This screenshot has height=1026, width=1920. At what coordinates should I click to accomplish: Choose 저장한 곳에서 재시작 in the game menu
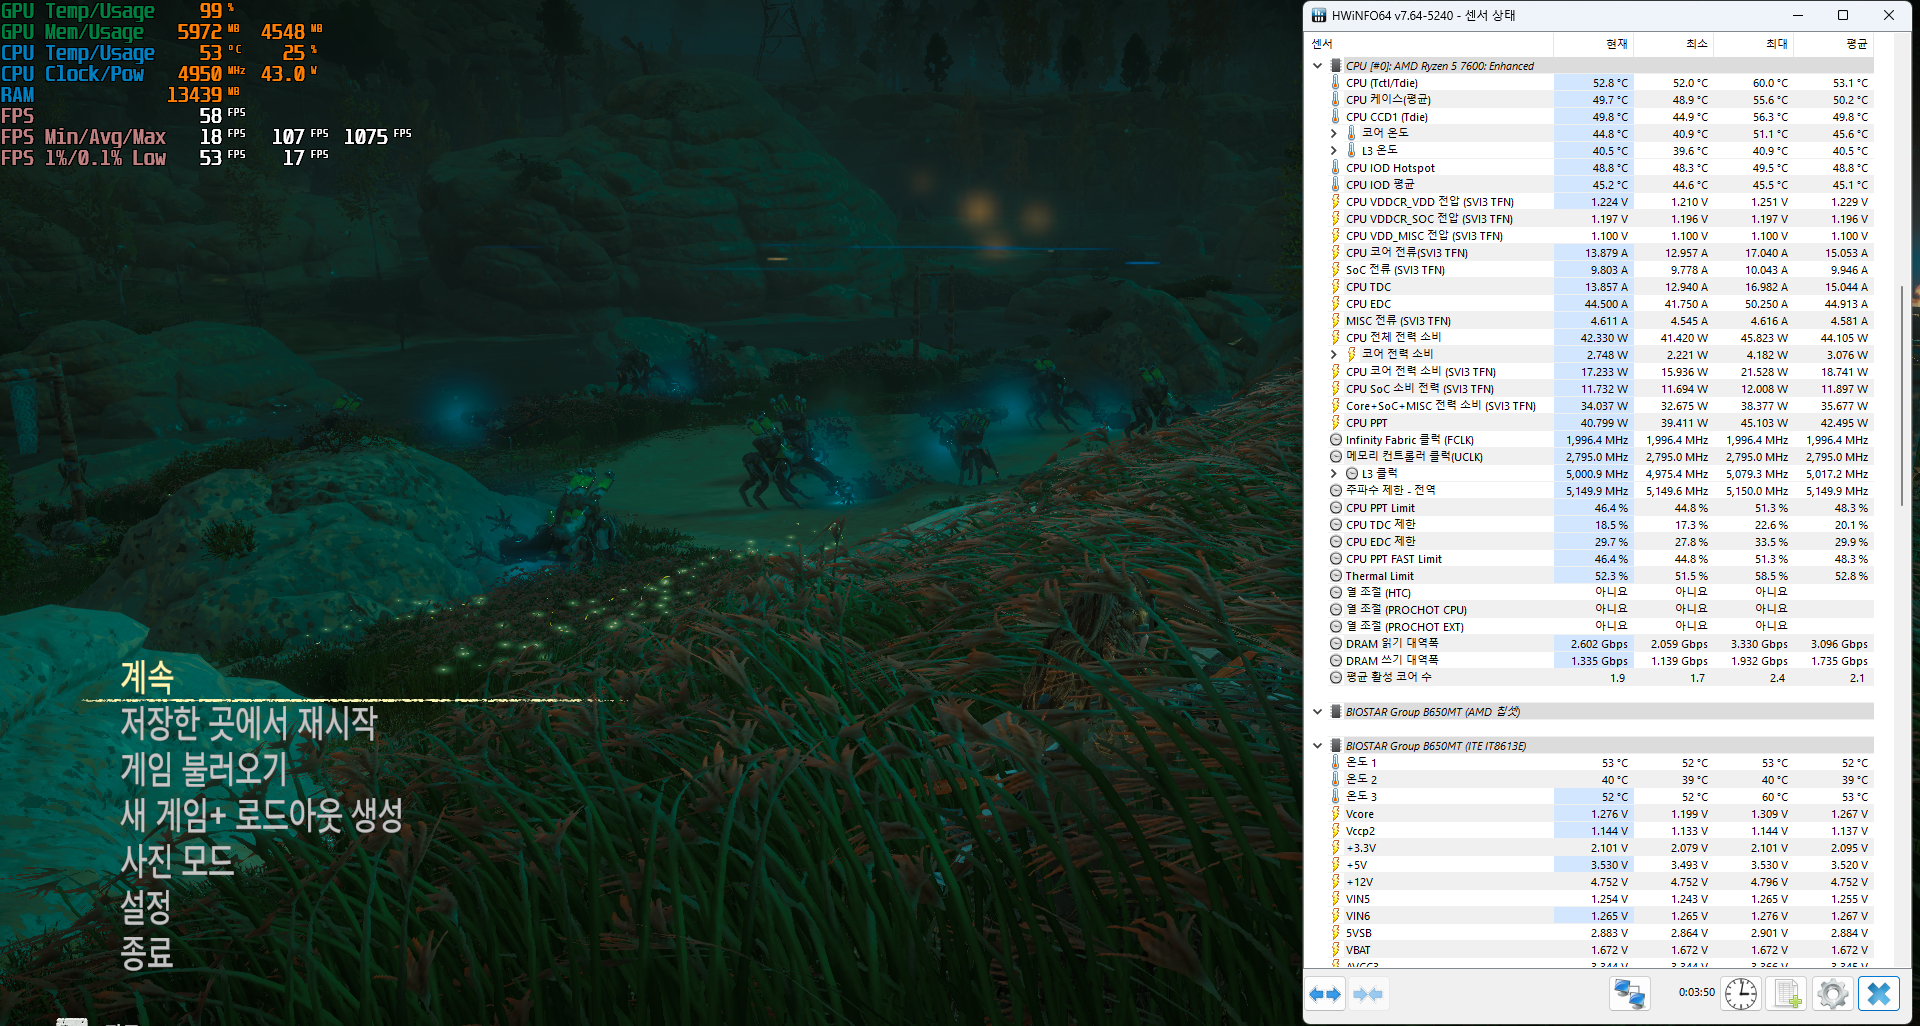tap(248, 723)
